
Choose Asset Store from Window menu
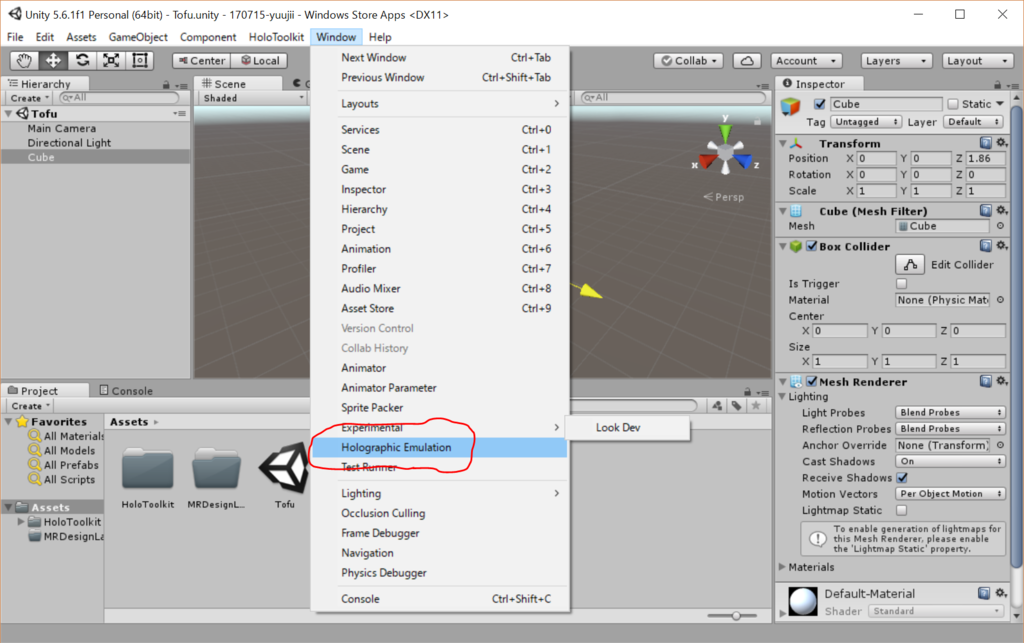(440, 308)
